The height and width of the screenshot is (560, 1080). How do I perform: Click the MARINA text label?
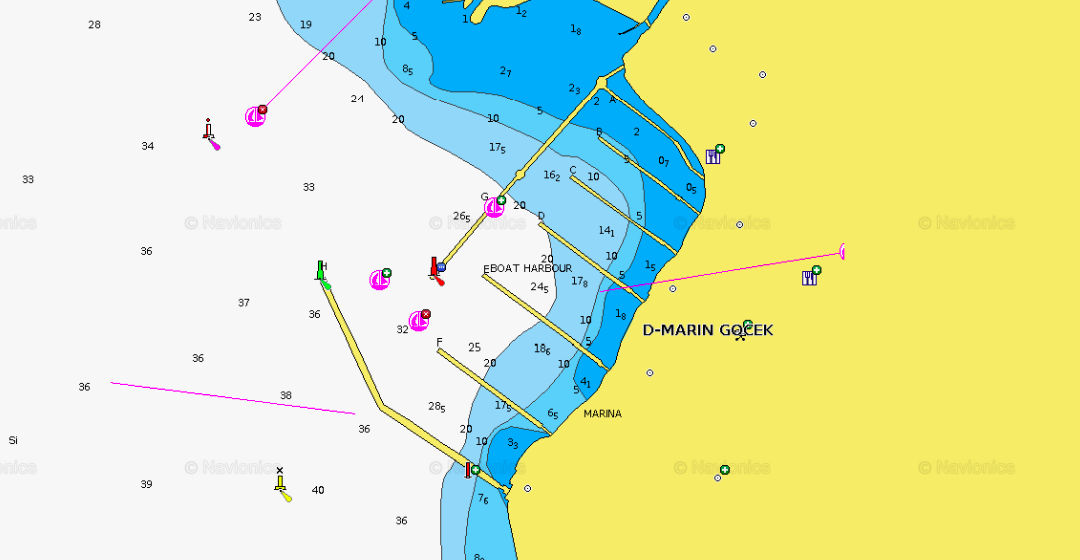tap(602, 414)
